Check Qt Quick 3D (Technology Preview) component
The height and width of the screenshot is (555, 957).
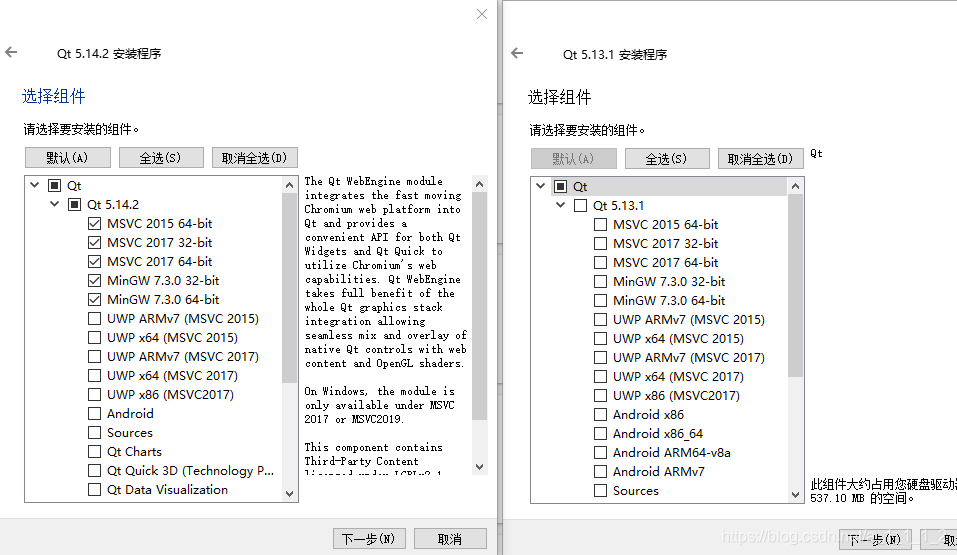[x=94, y=470]
